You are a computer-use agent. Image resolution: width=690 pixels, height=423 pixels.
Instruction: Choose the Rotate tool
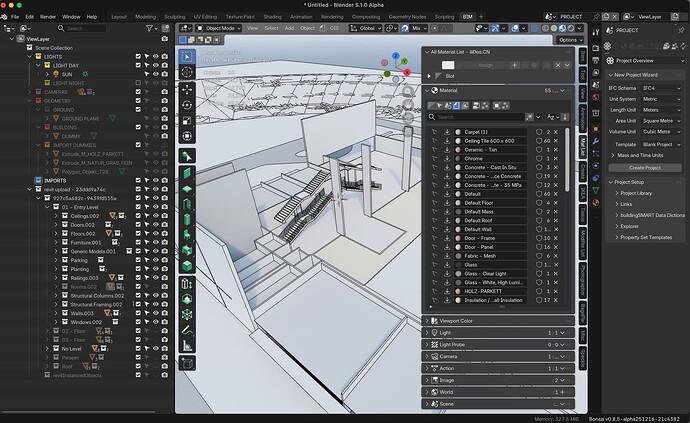point(187,105)
